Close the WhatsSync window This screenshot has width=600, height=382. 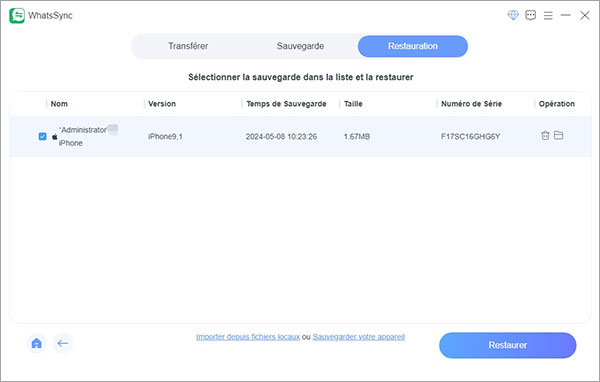585,15
